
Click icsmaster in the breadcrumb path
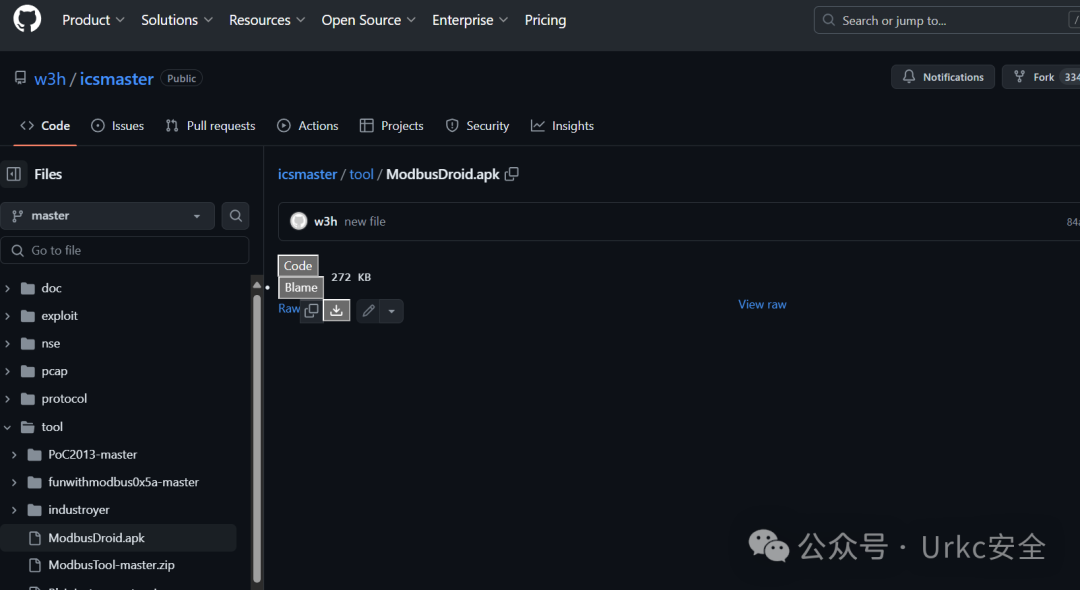(x=307, y=174)
